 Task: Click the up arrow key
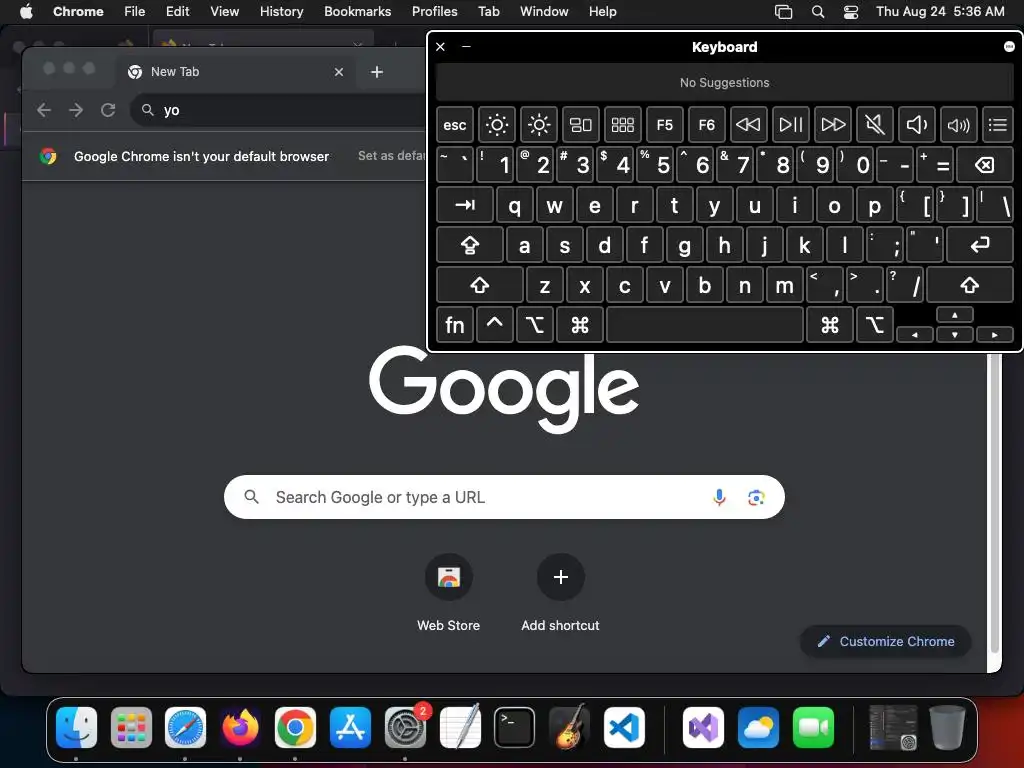pyautogui.click(x=955, y=315)
